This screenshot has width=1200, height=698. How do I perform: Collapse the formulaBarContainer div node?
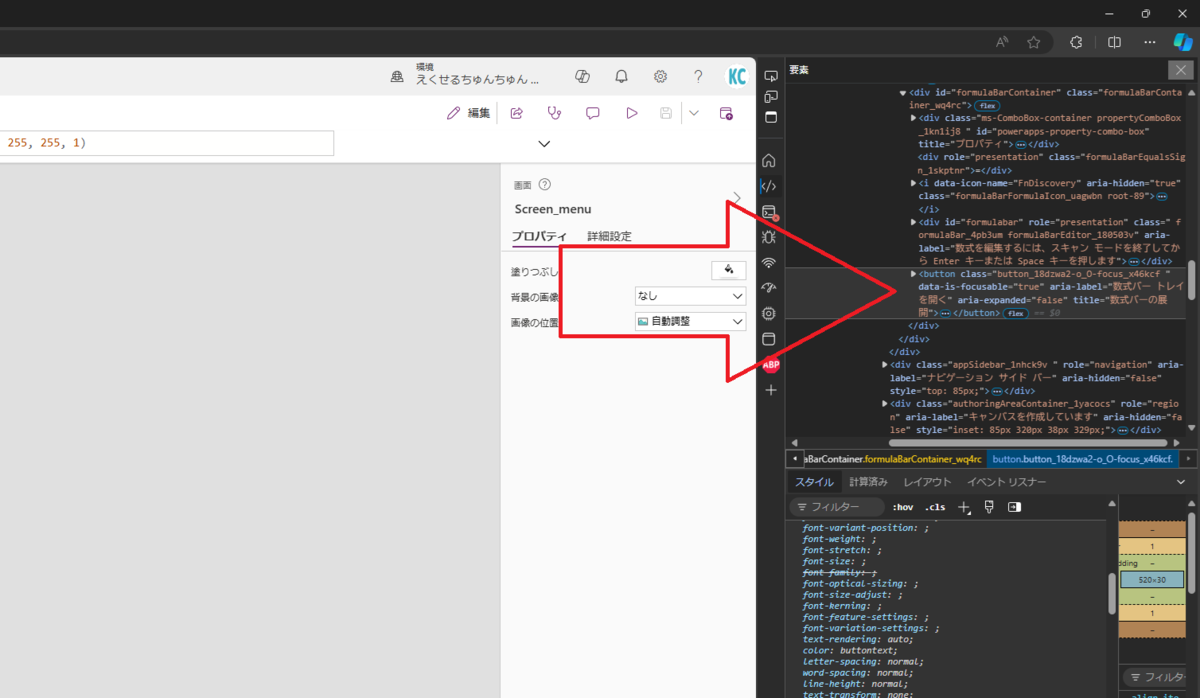[x=903, y=93]
